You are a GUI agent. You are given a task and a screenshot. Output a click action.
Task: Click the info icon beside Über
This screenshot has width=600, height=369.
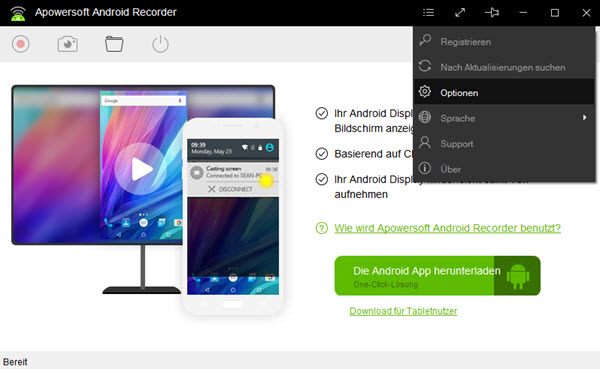(425, 168)
